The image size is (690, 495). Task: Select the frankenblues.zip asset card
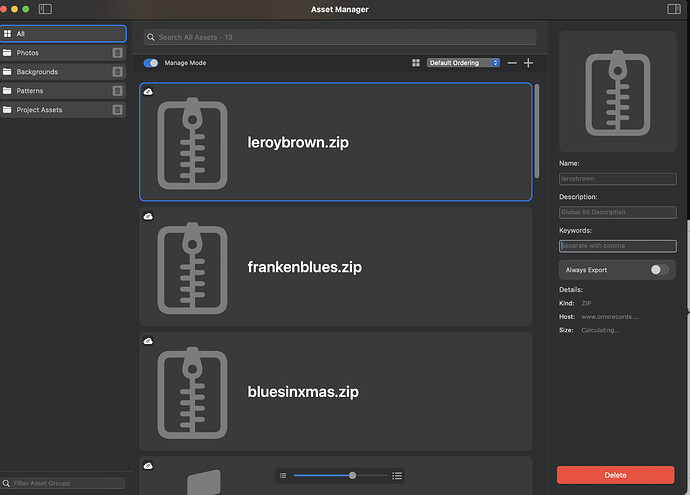tap(336, 267)
